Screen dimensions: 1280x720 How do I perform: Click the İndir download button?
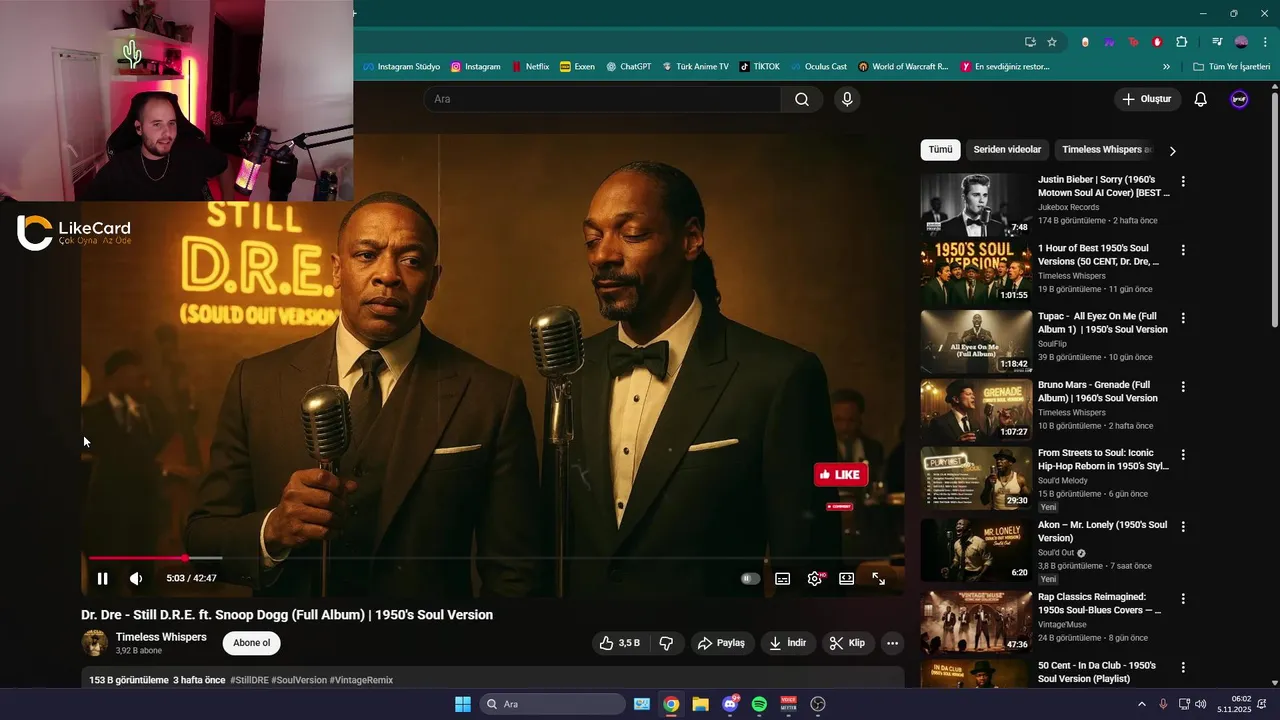pyautogui.click(x=787, y=643)
